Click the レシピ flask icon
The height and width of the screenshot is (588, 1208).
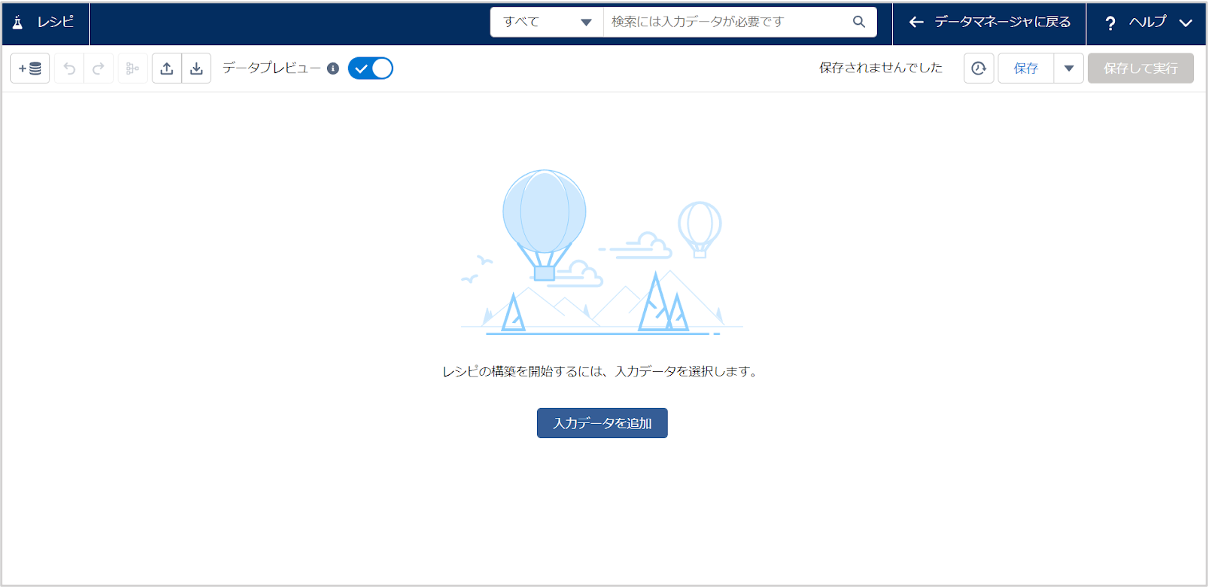(x=17, y=22)
